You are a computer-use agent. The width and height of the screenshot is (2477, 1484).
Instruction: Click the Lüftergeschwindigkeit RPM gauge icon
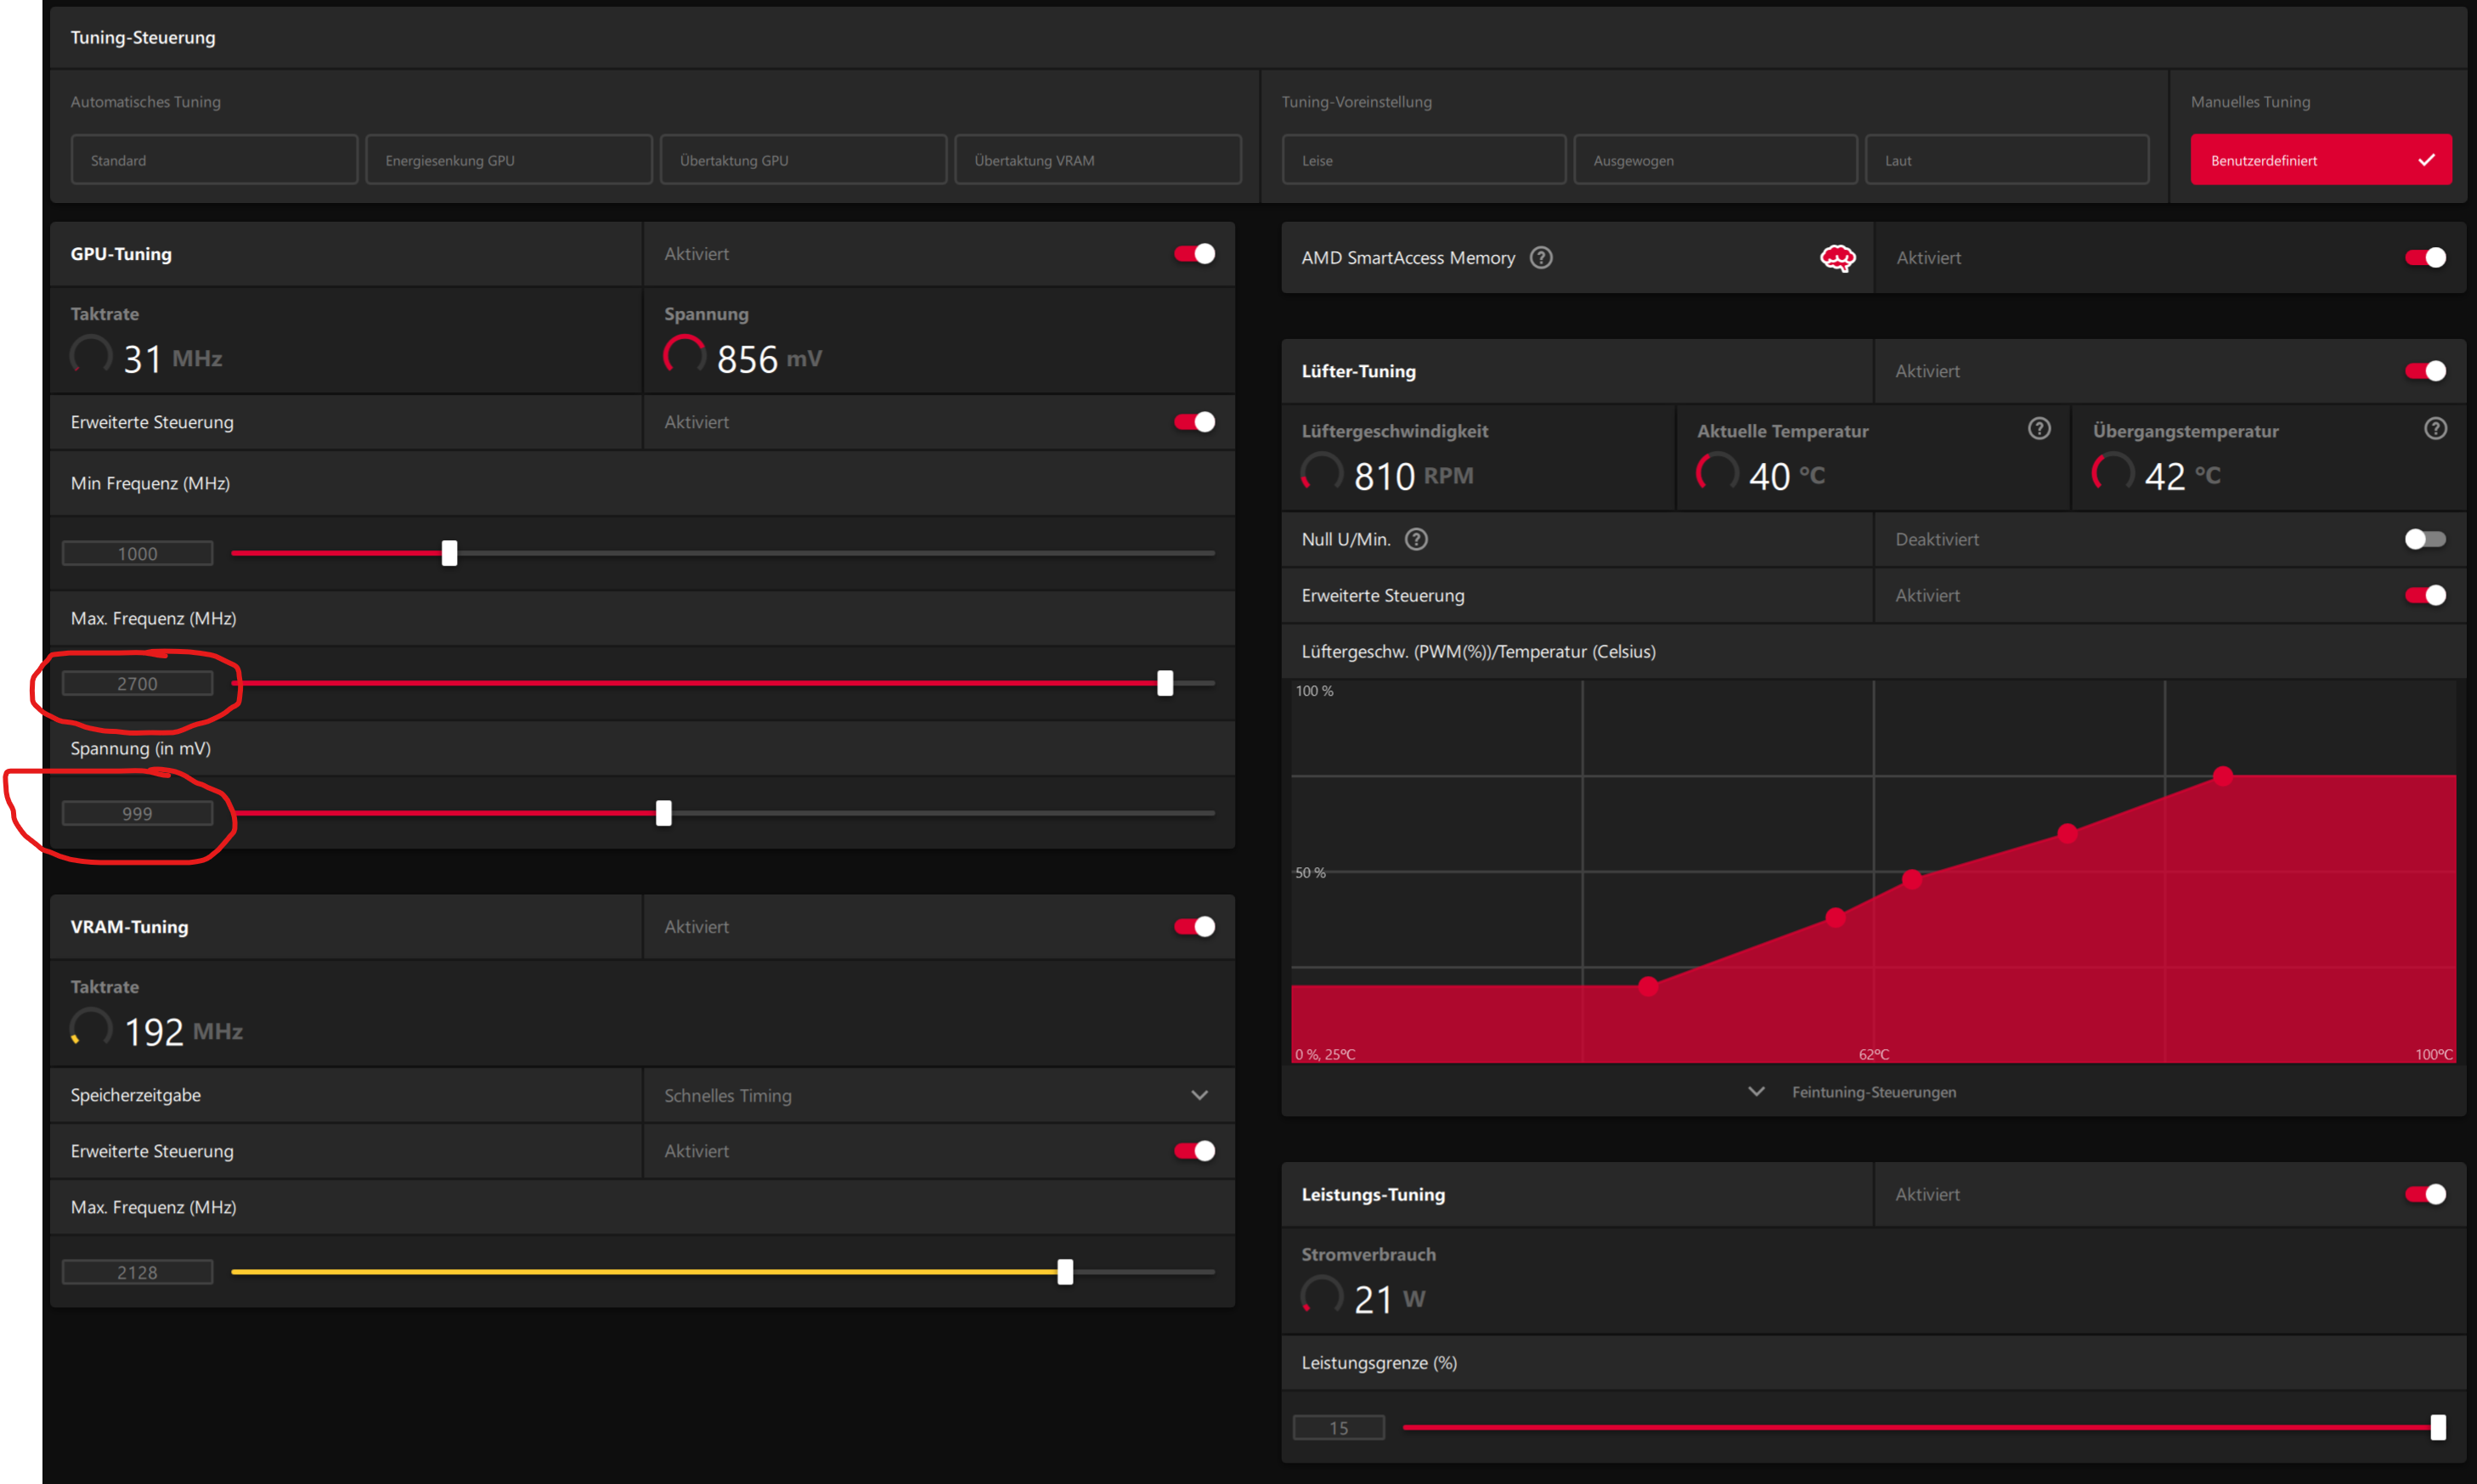tap(1321, 472)
